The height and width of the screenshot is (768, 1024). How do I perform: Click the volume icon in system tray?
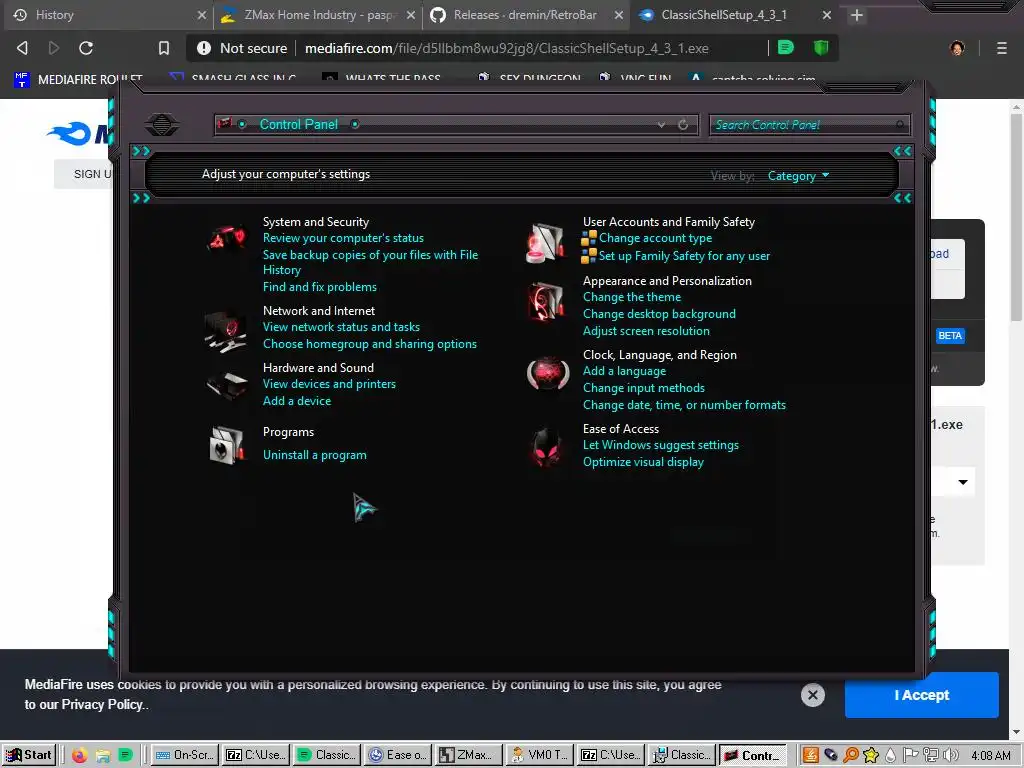click(951, 755)
